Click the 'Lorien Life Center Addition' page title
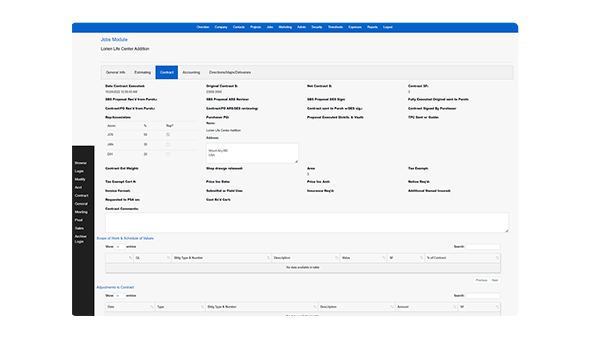590x360 pixels. tap(125, 49)
